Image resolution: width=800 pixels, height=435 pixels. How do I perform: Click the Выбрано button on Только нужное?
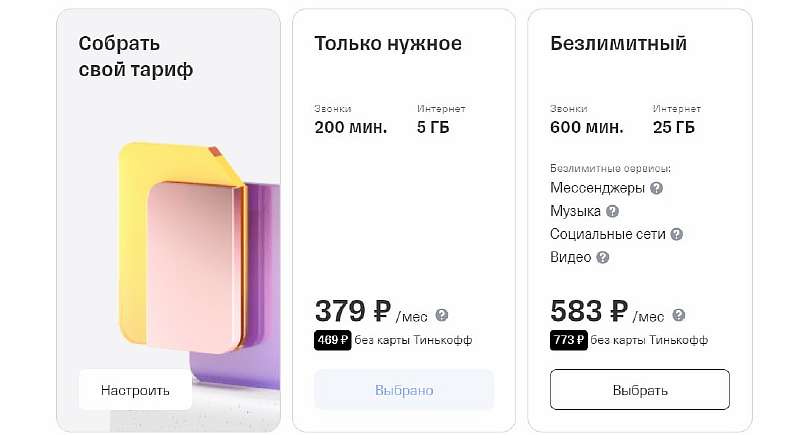pyautogui.click(x=404, y=389)
